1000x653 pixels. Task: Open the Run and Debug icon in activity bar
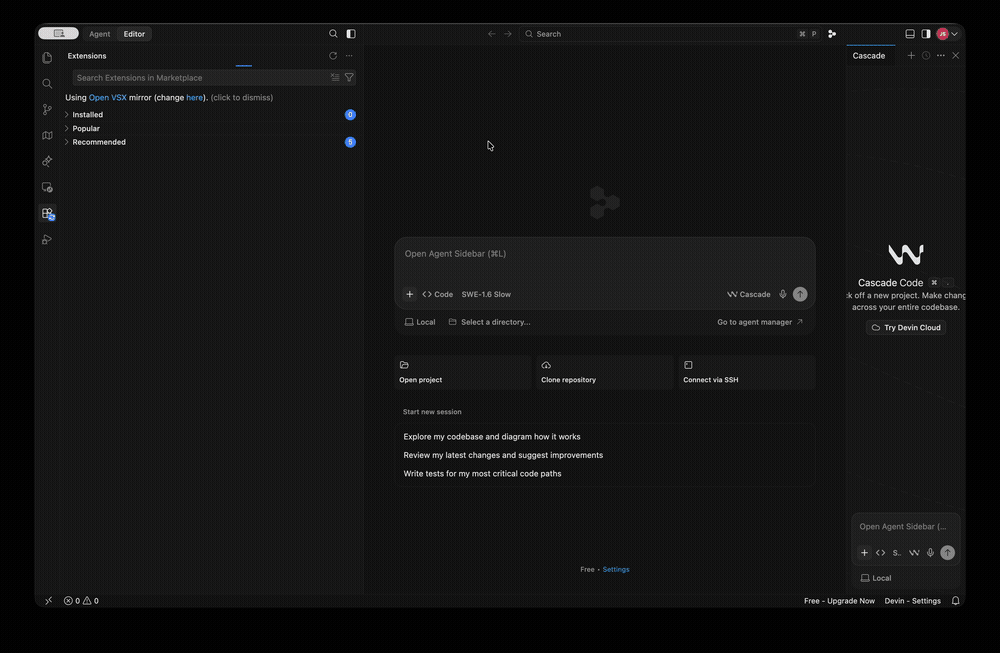point(47,240)
